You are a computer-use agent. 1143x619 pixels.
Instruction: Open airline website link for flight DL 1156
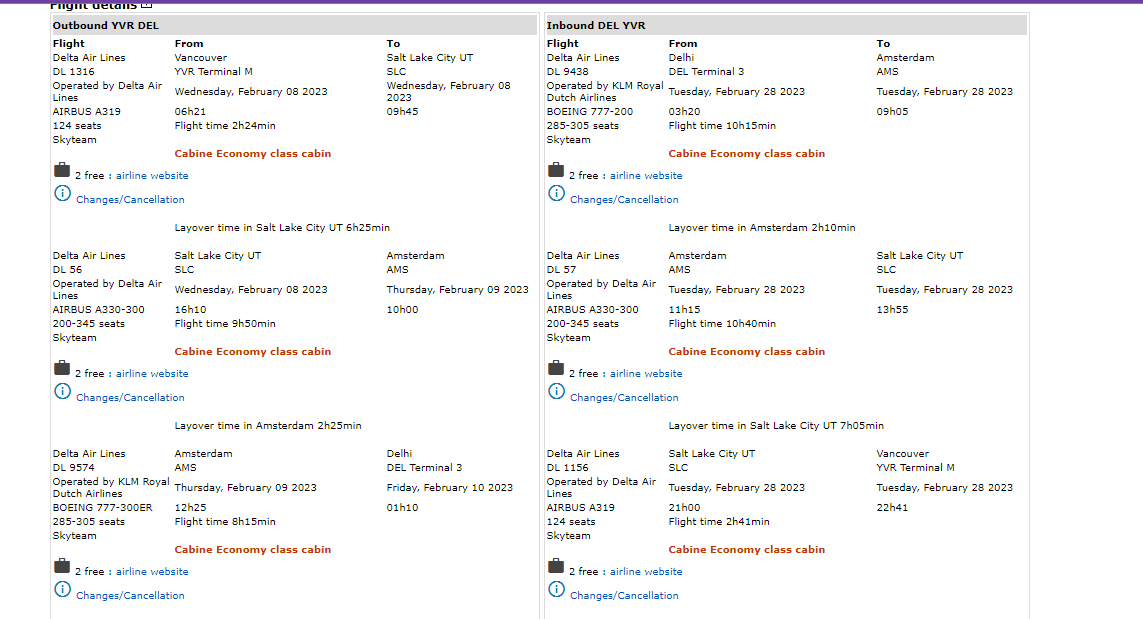[646, 572]
